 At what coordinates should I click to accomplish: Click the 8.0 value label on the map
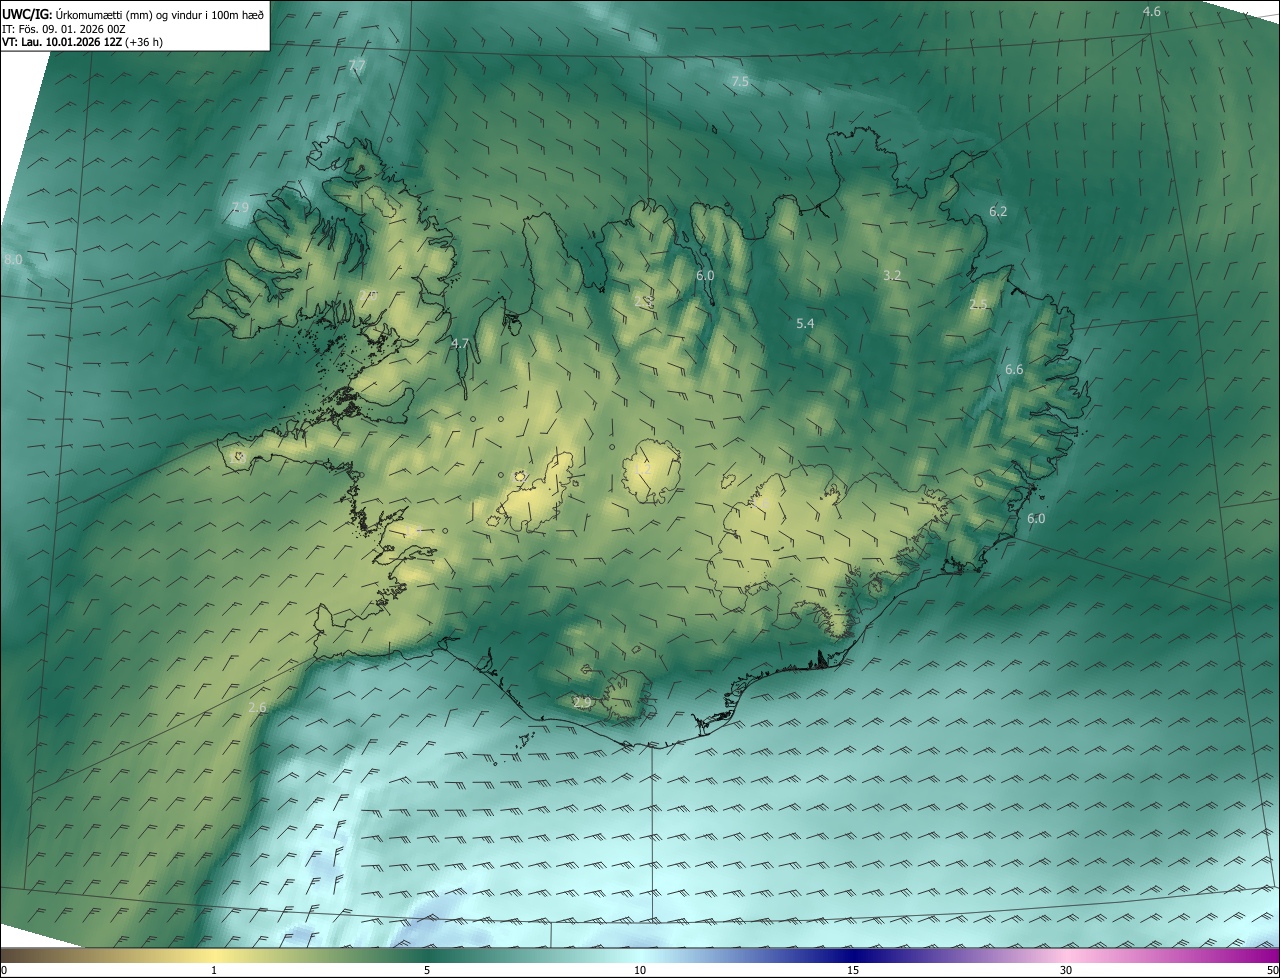coord(12,260)
